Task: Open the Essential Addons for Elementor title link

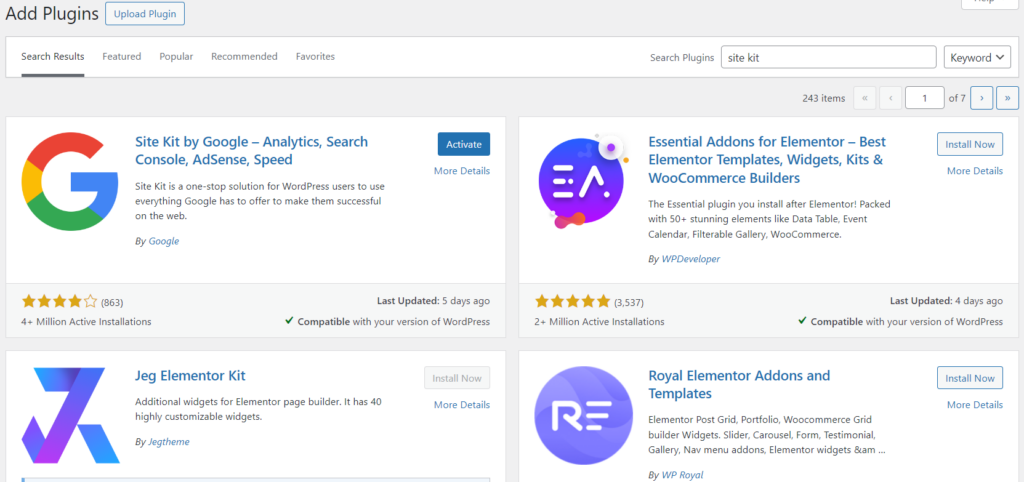Action: pos(767,160)
